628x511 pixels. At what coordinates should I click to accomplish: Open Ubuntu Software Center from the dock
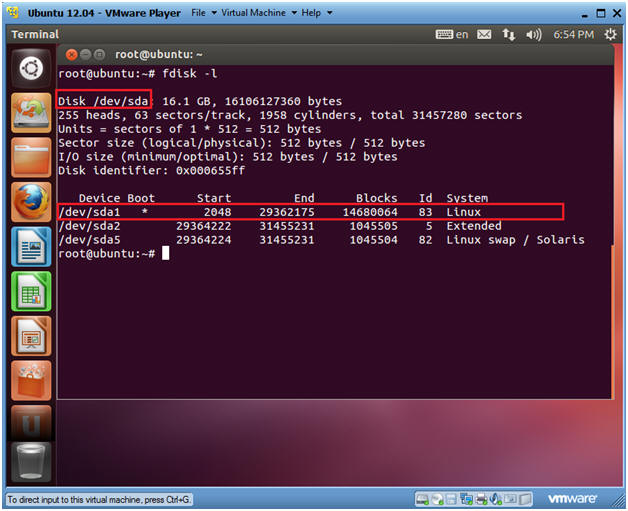31,380
